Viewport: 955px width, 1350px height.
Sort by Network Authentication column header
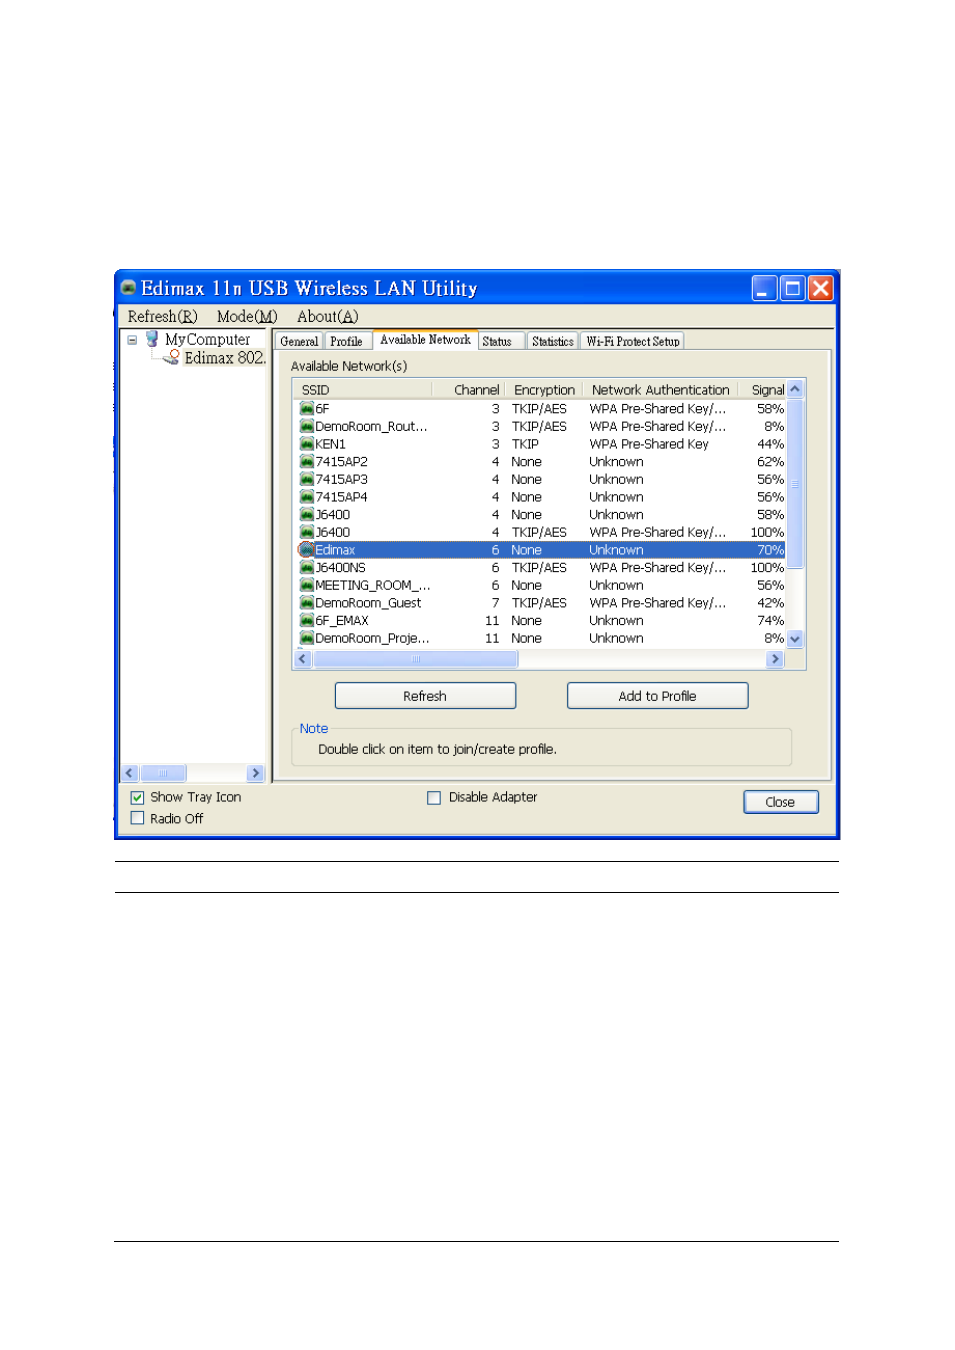pos(660,390)
